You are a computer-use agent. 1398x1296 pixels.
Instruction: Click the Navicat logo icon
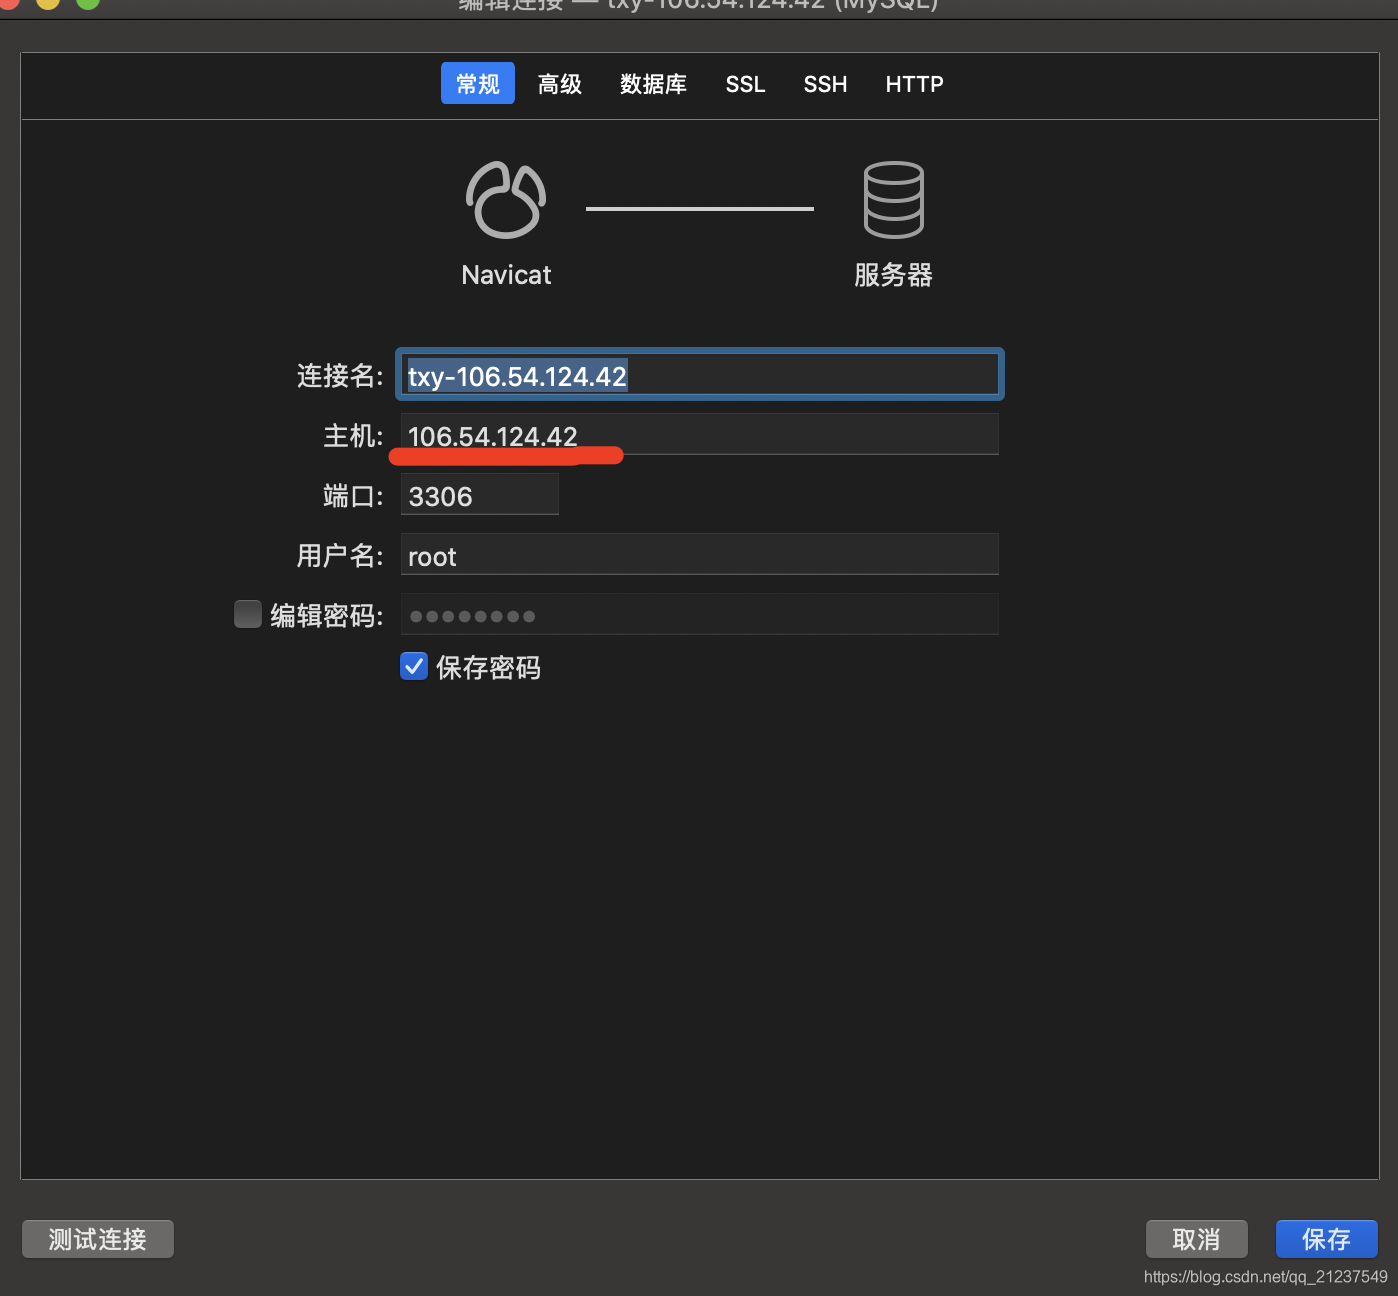pyautogui.click(x=506, y=200)
